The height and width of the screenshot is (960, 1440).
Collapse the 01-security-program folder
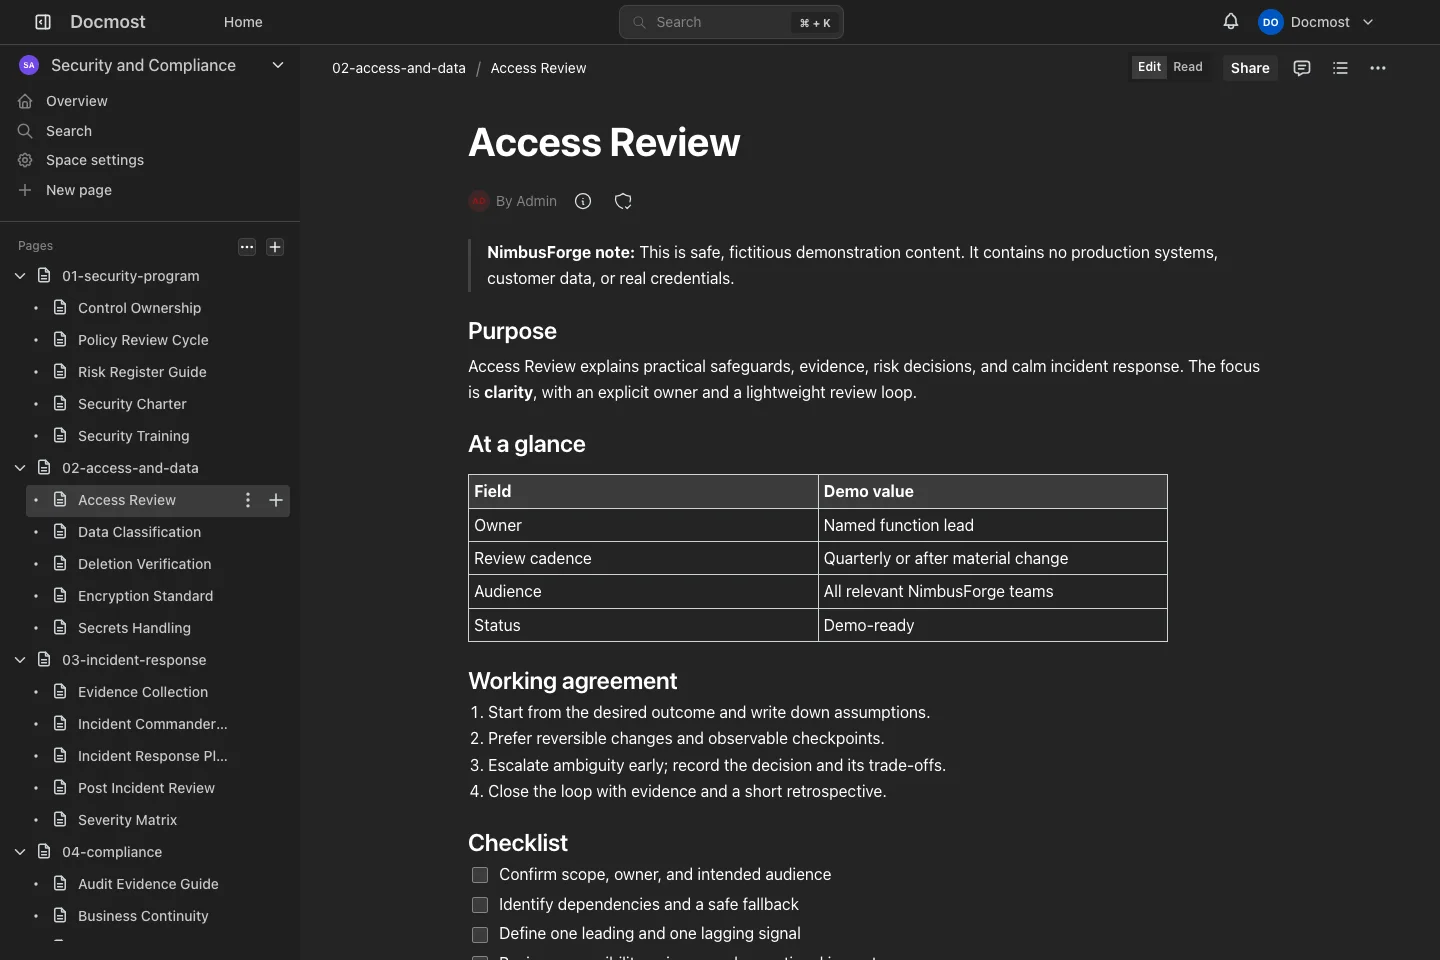(x=20, y=276)
